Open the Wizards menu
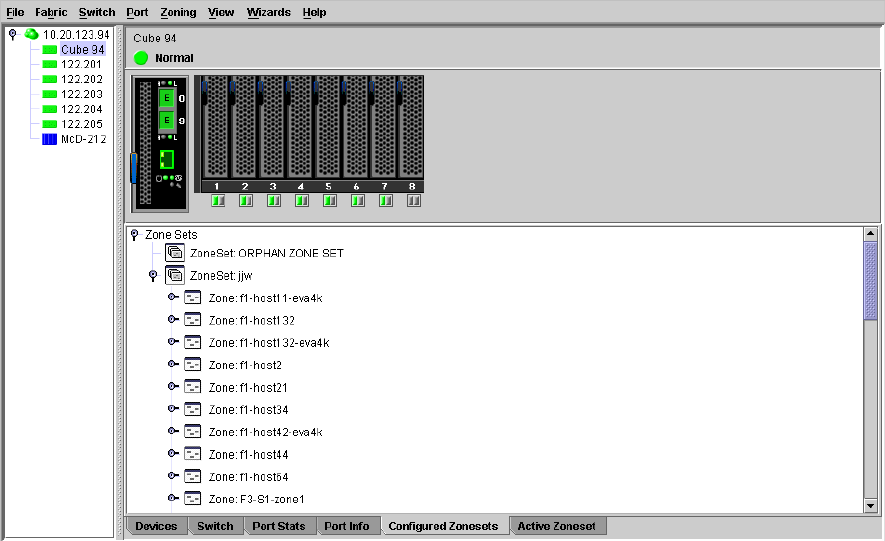This screenshot has height=541, width=885. [268, 12]
